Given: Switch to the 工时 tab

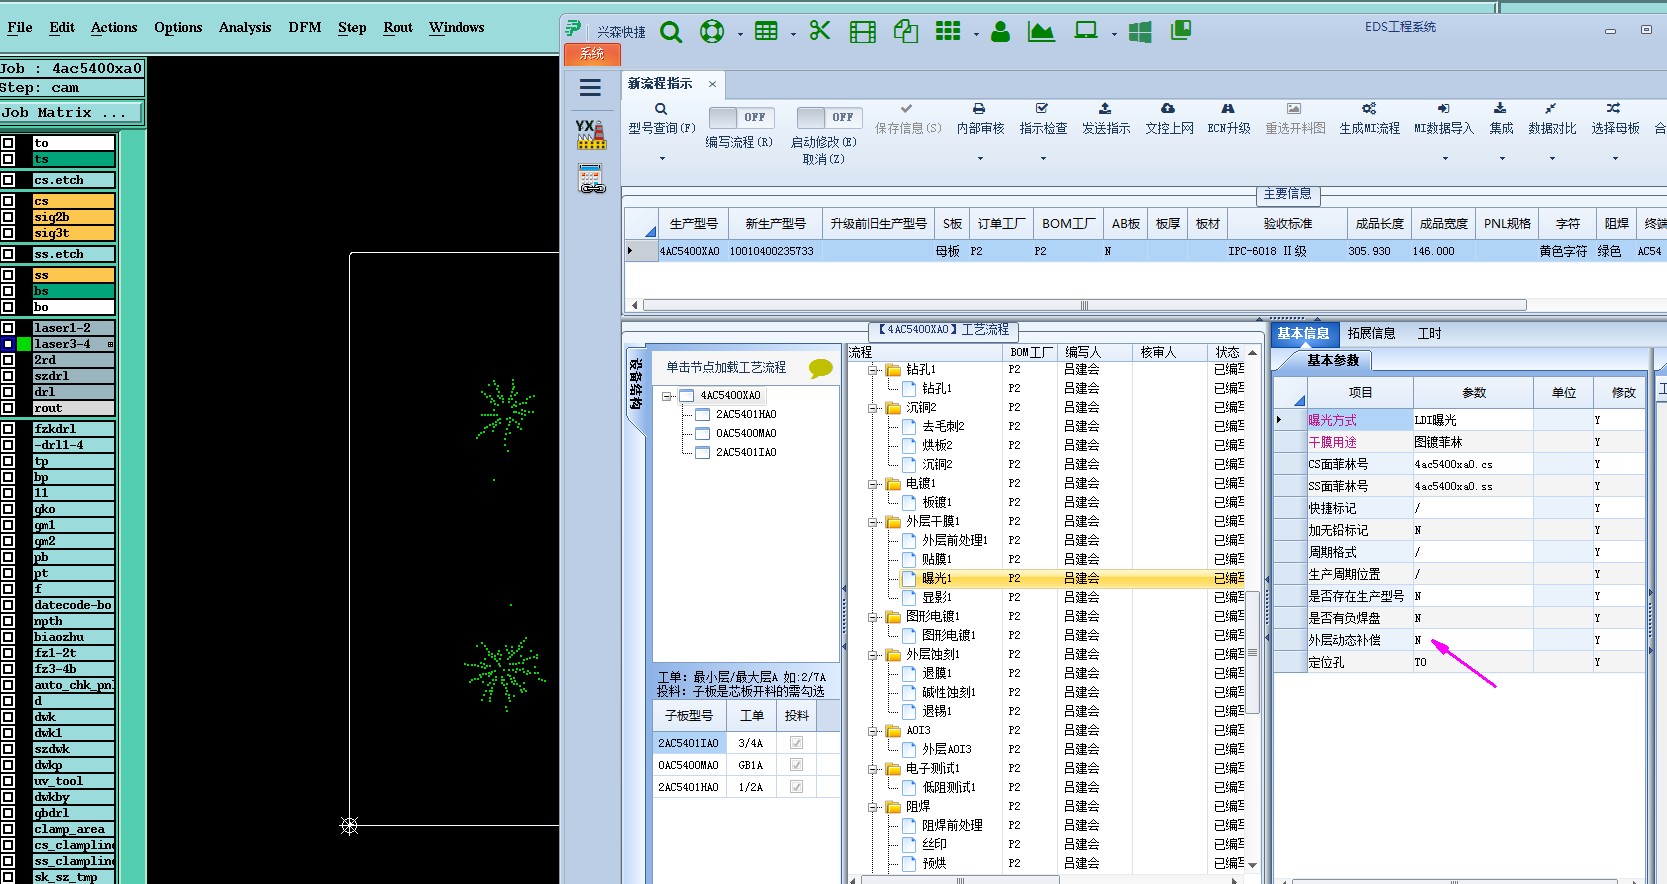Looking at the screenshot, I should [1430, 333].
